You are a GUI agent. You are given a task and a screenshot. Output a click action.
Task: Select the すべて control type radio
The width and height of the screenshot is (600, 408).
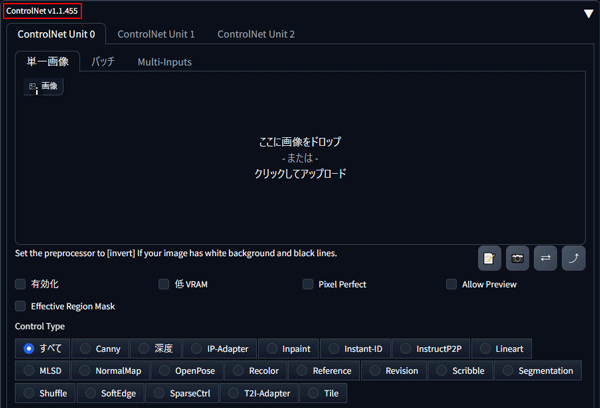[x=42, y=349]
